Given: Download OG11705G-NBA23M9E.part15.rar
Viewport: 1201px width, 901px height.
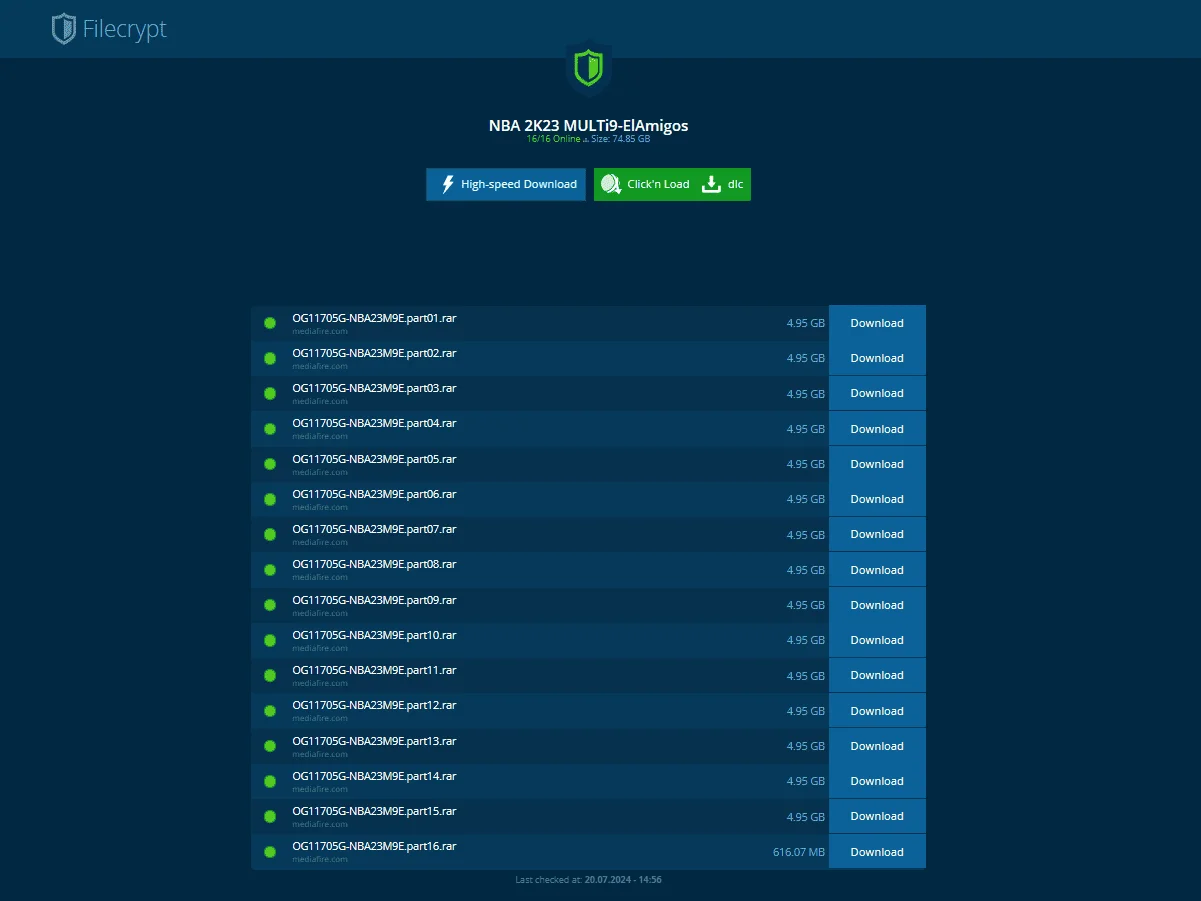Looking at the screenshot, I should 877,816.
